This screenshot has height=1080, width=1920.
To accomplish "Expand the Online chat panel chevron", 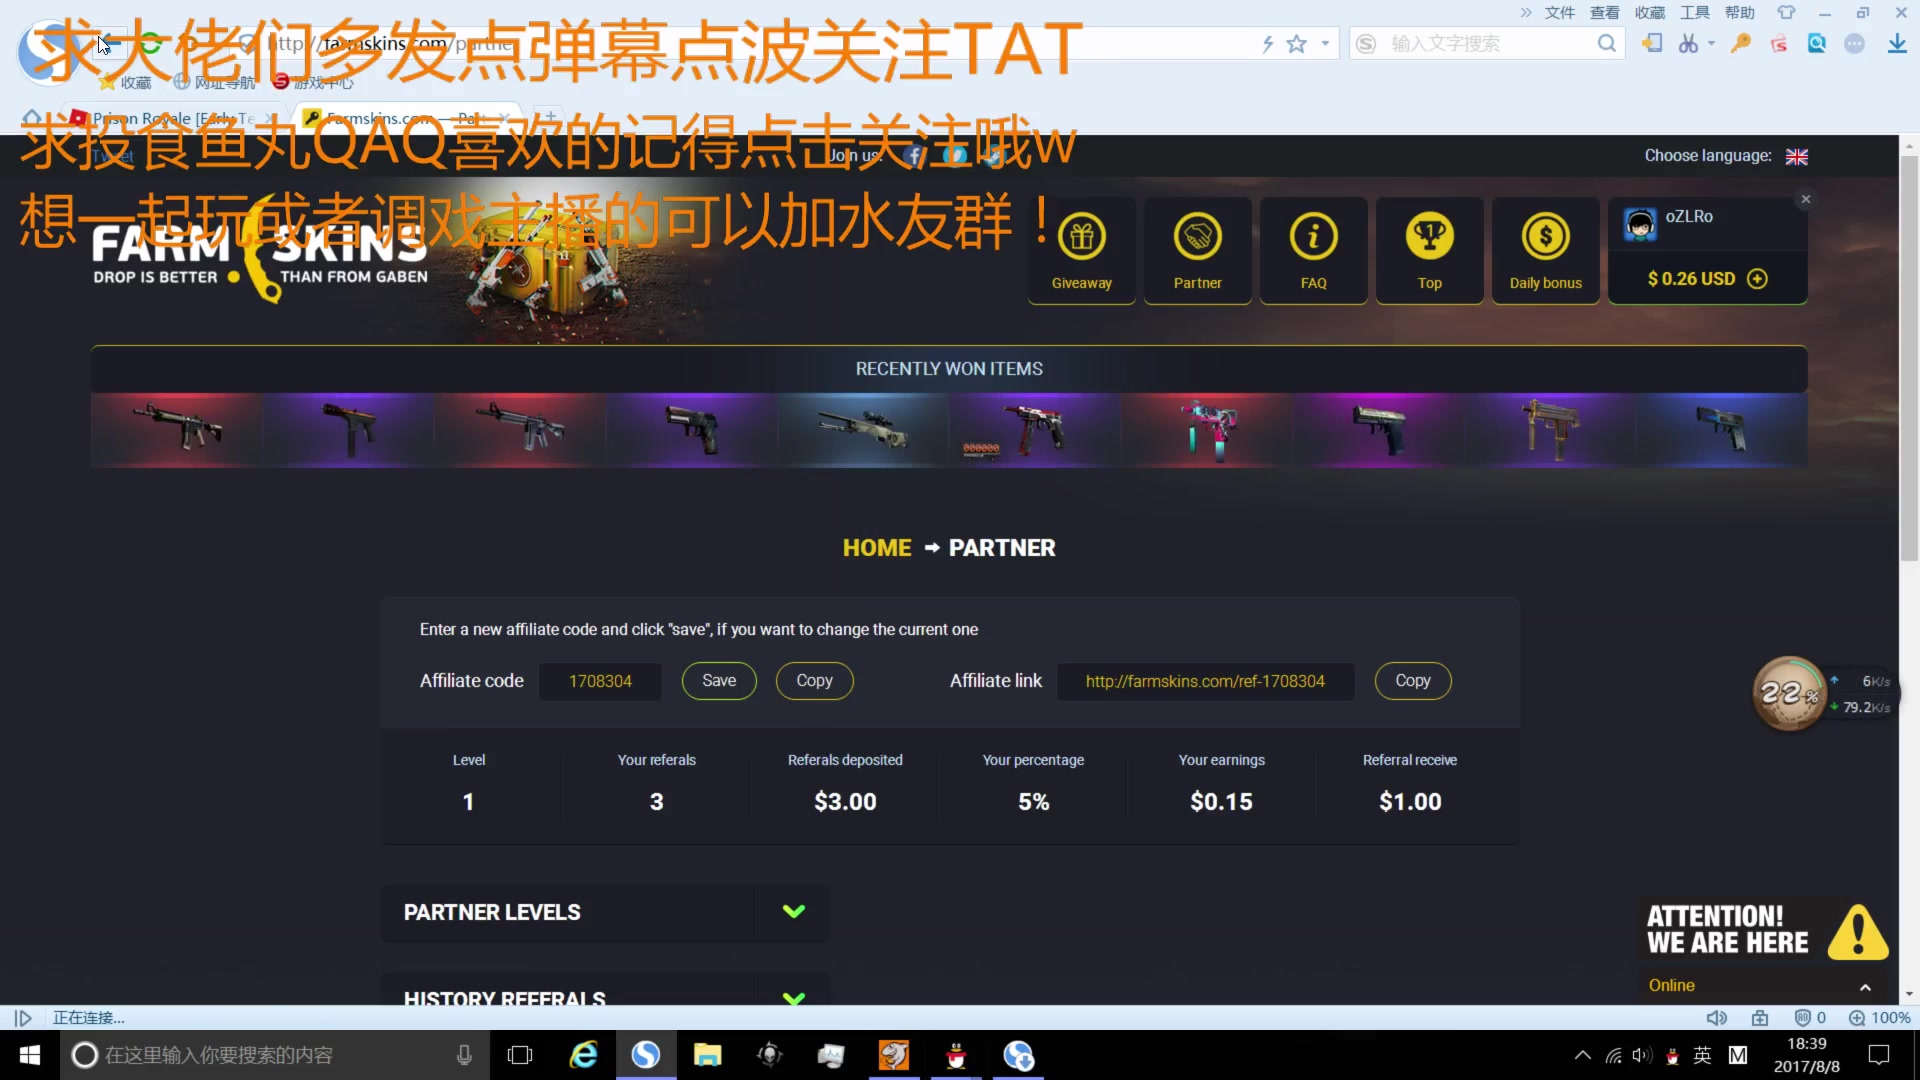I will point(1865,987).
